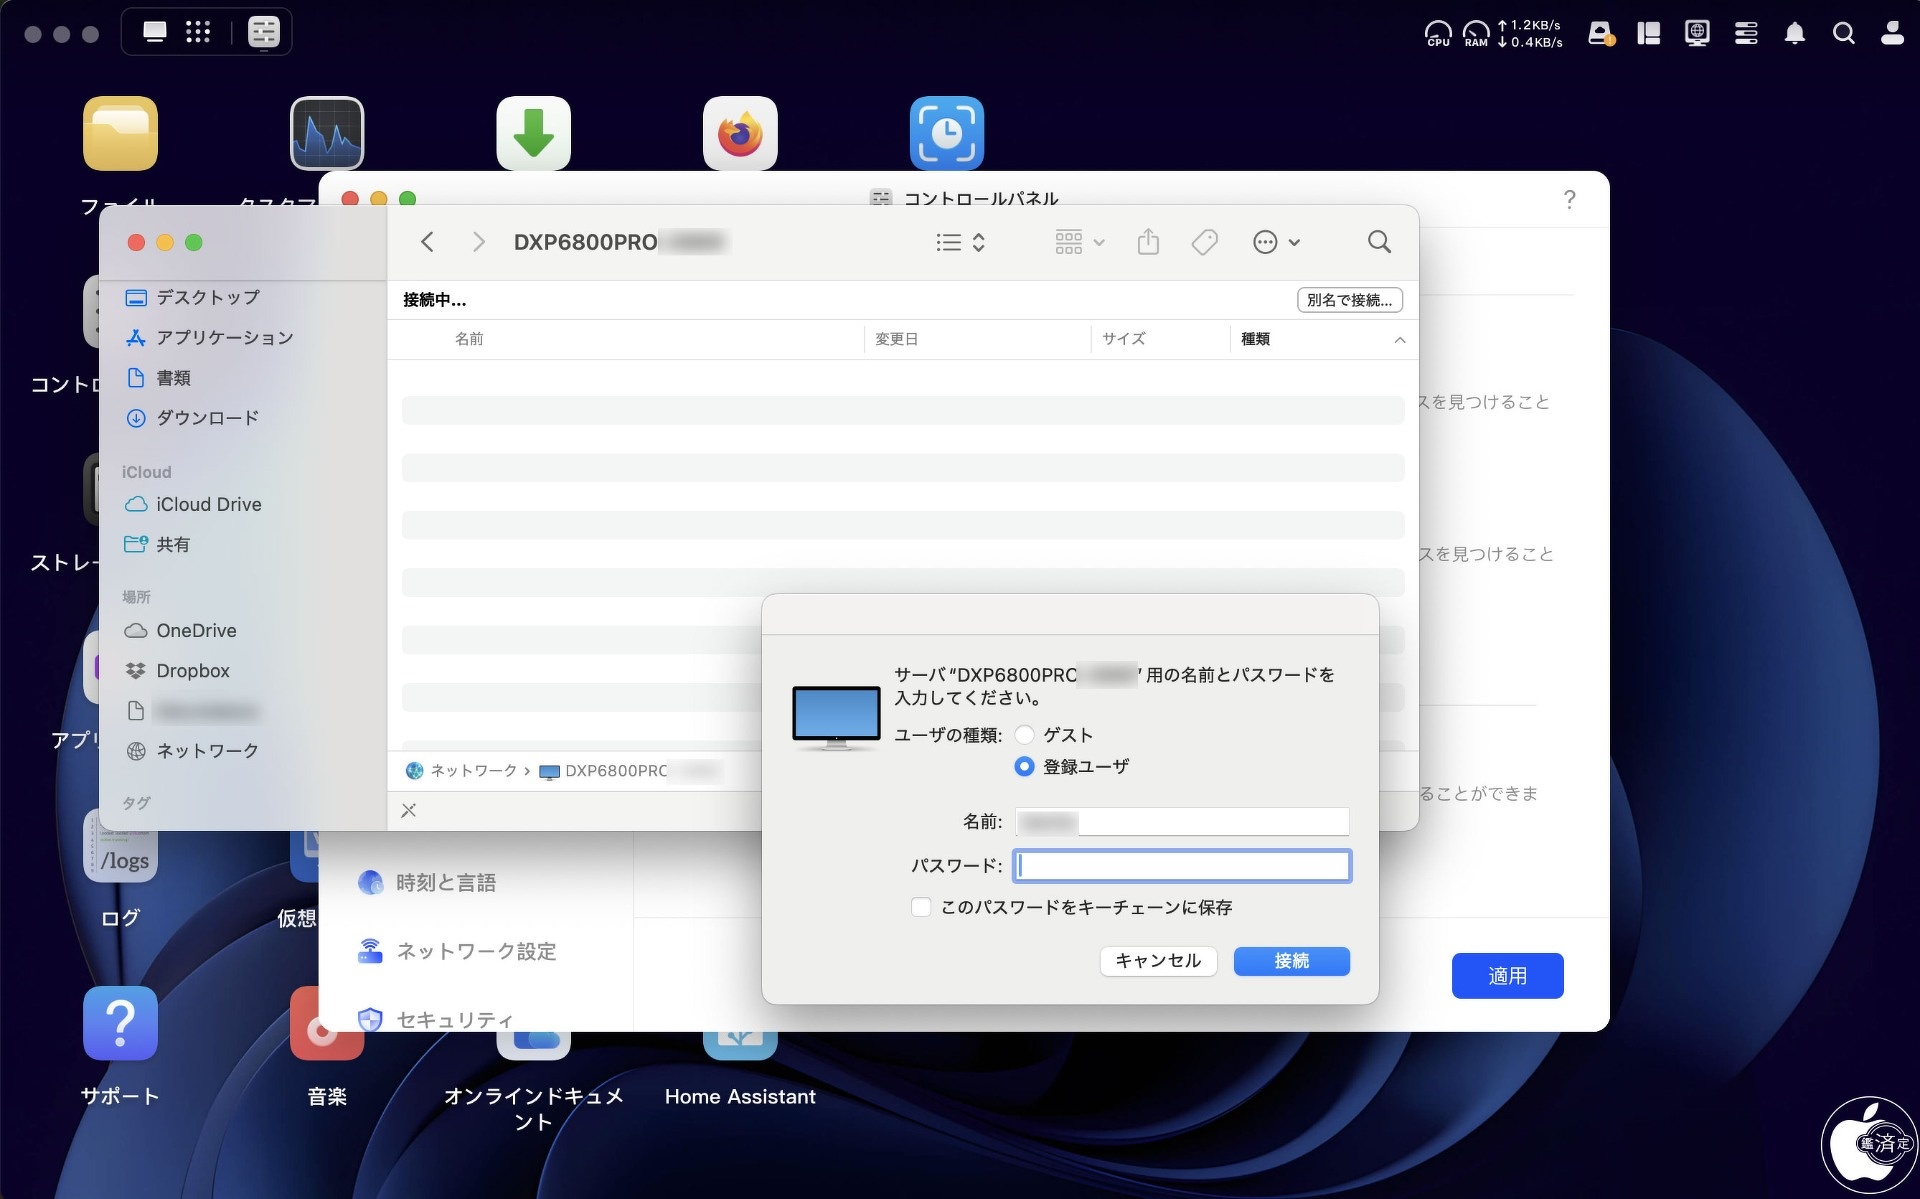Image resolution: width=1920 pixels, height=1199 pixels.
Task: Open the task monitor graph app icon
Action: tap(327, 133)
